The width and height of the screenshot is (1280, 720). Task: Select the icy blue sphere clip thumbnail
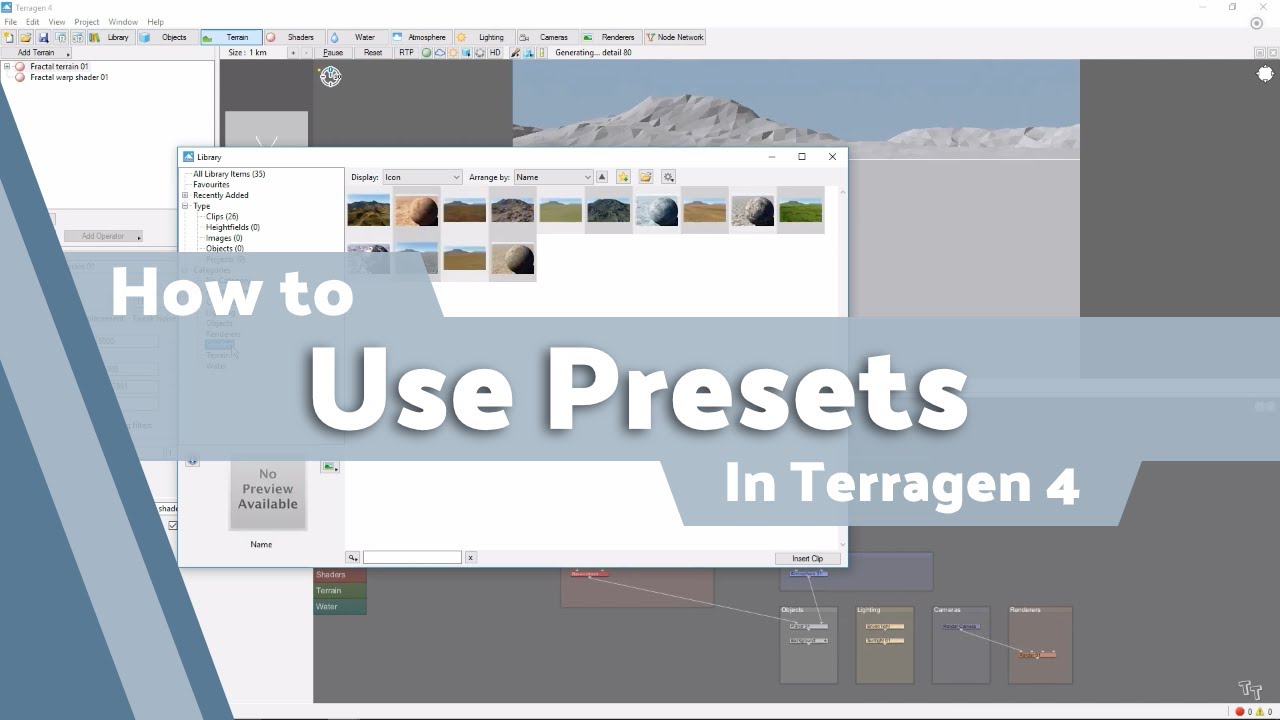[x=657, y=210]
